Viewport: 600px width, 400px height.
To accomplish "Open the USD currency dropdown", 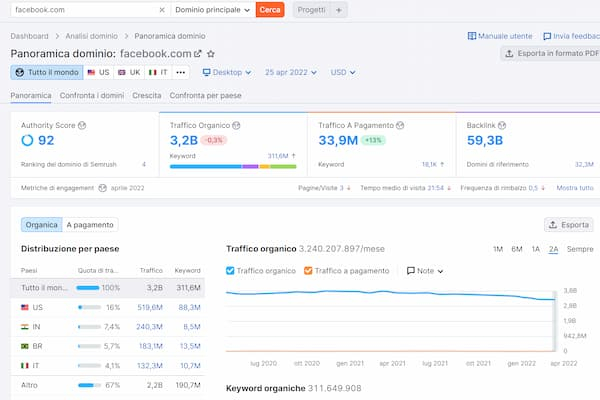I will click(x=343, y=72).
